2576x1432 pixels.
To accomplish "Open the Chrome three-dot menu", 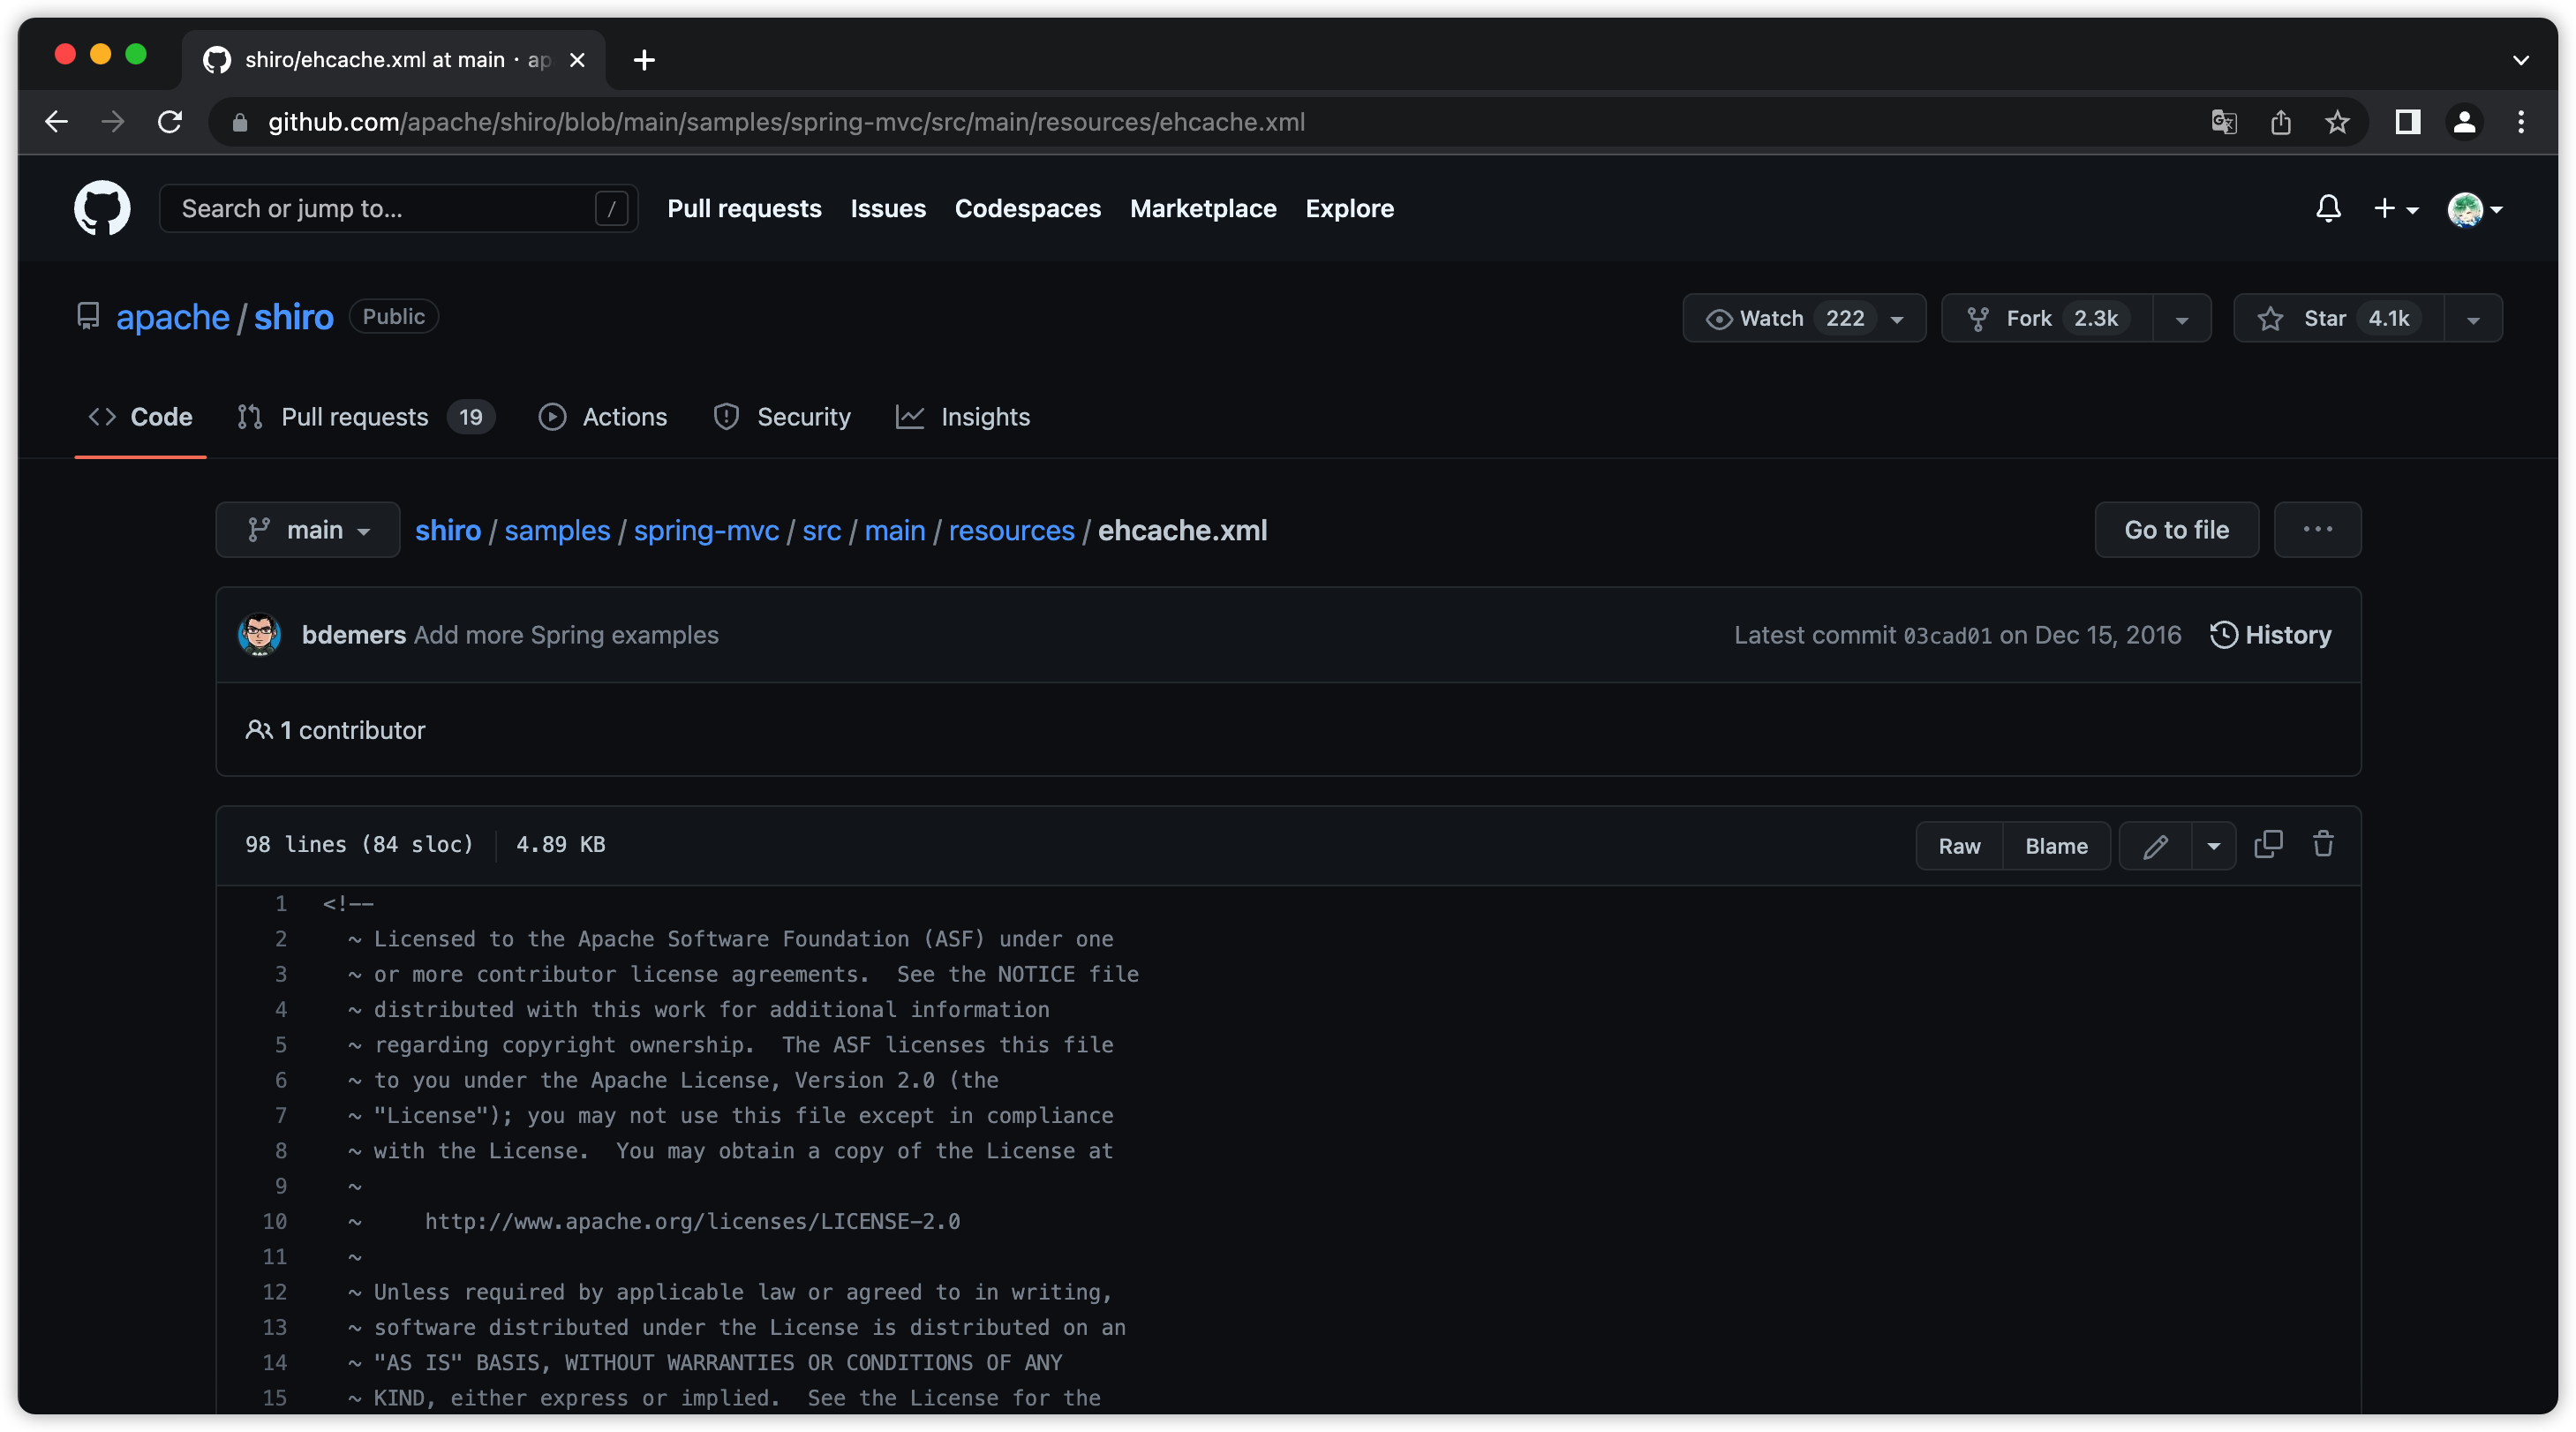I will (x=2521, y=122).
